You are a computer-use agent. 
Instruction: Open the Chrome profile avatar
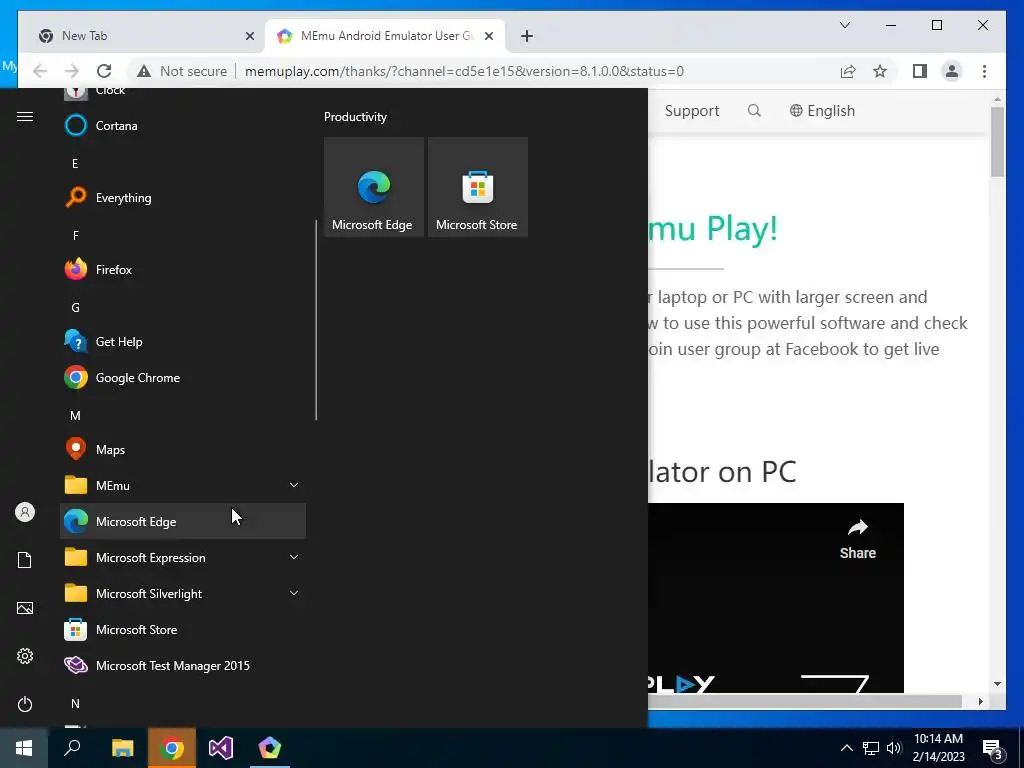pyautogui.click(x=952, y=71)
